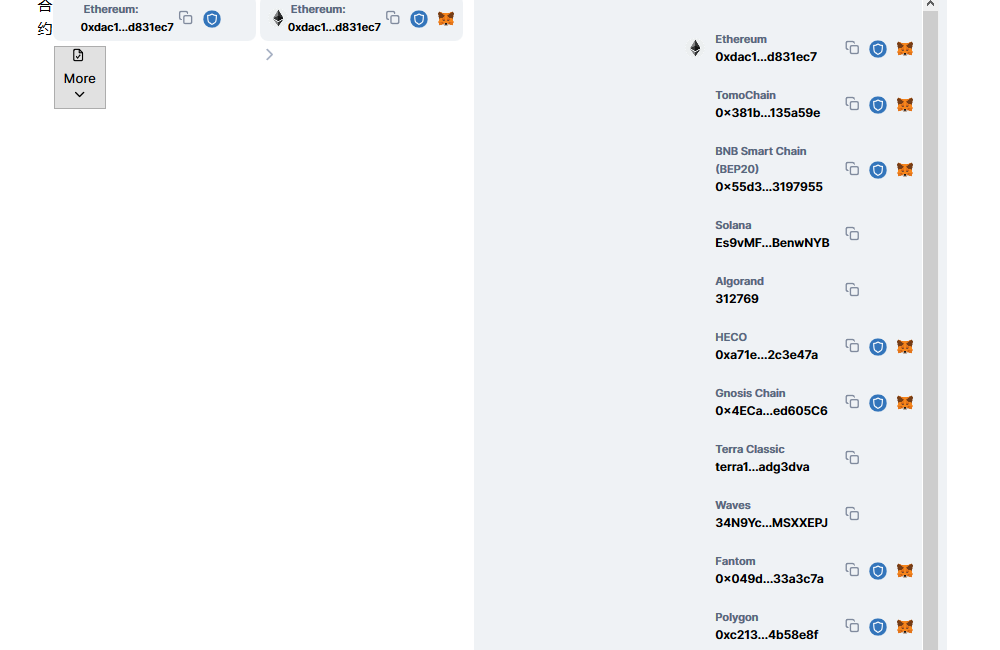Copy the TomoChain contract address
The image size is (1000, 650).
(852, 104)
